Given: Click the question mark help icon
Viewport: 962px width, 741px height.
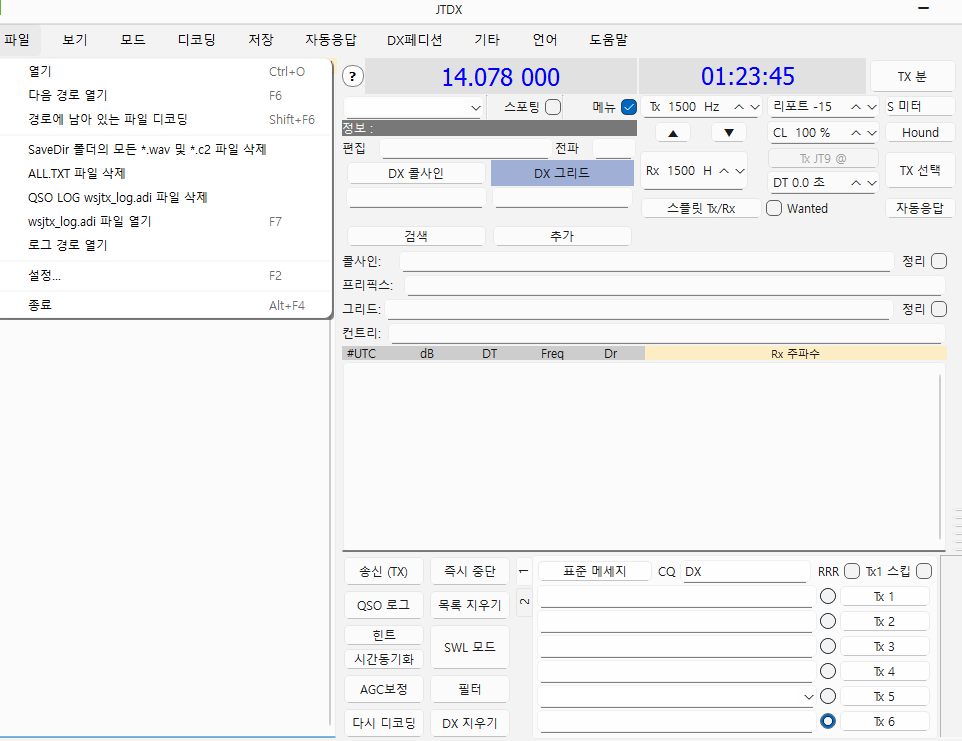Looking at the screenshot, I should (x=352, y=77).
